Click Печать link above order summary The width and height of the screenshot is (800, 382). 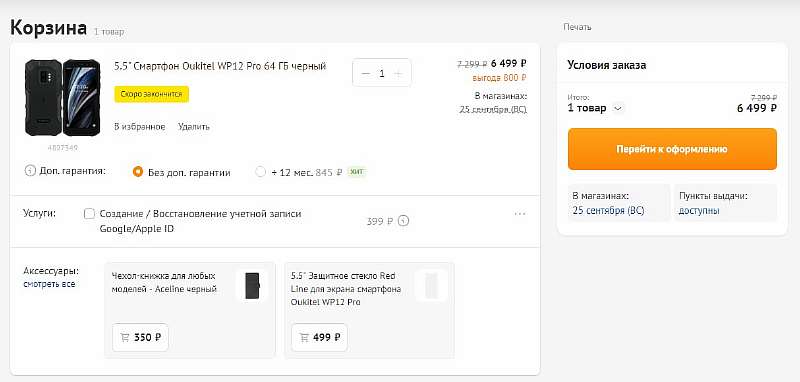coord(578,27)
